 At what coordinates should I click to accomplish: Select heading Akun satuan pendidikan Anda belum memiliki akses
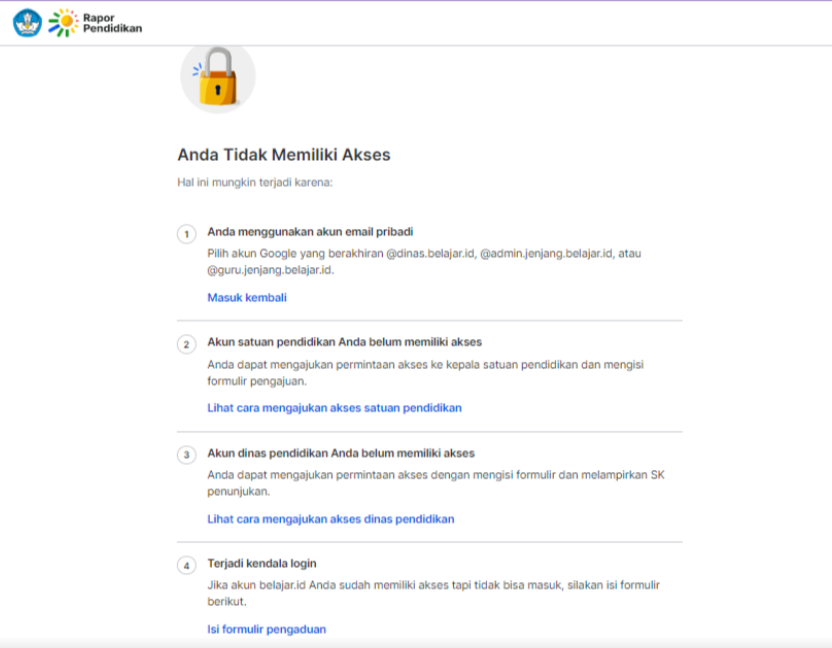point(344,342)
